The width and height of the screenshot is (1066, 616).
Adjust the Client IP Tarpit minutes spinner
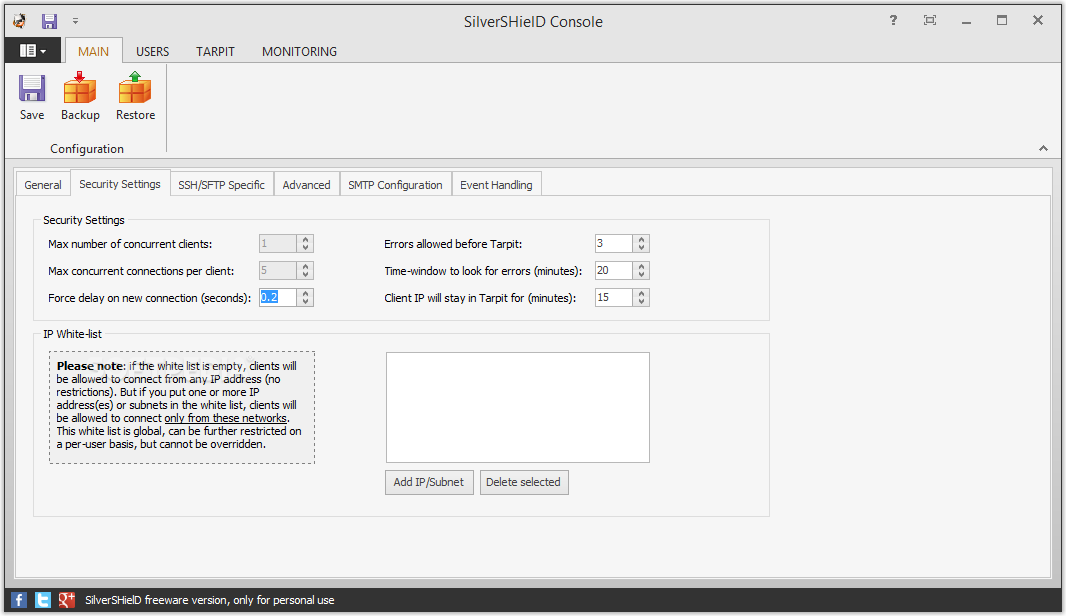point(642,297)
